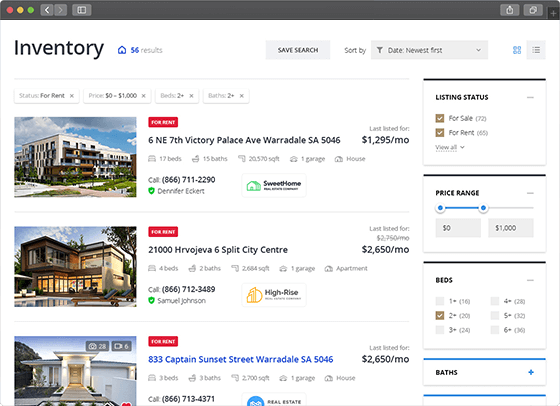Click the home icon beside 56 results
Viewport: 560px width, 406px height.
click(122, 50)
